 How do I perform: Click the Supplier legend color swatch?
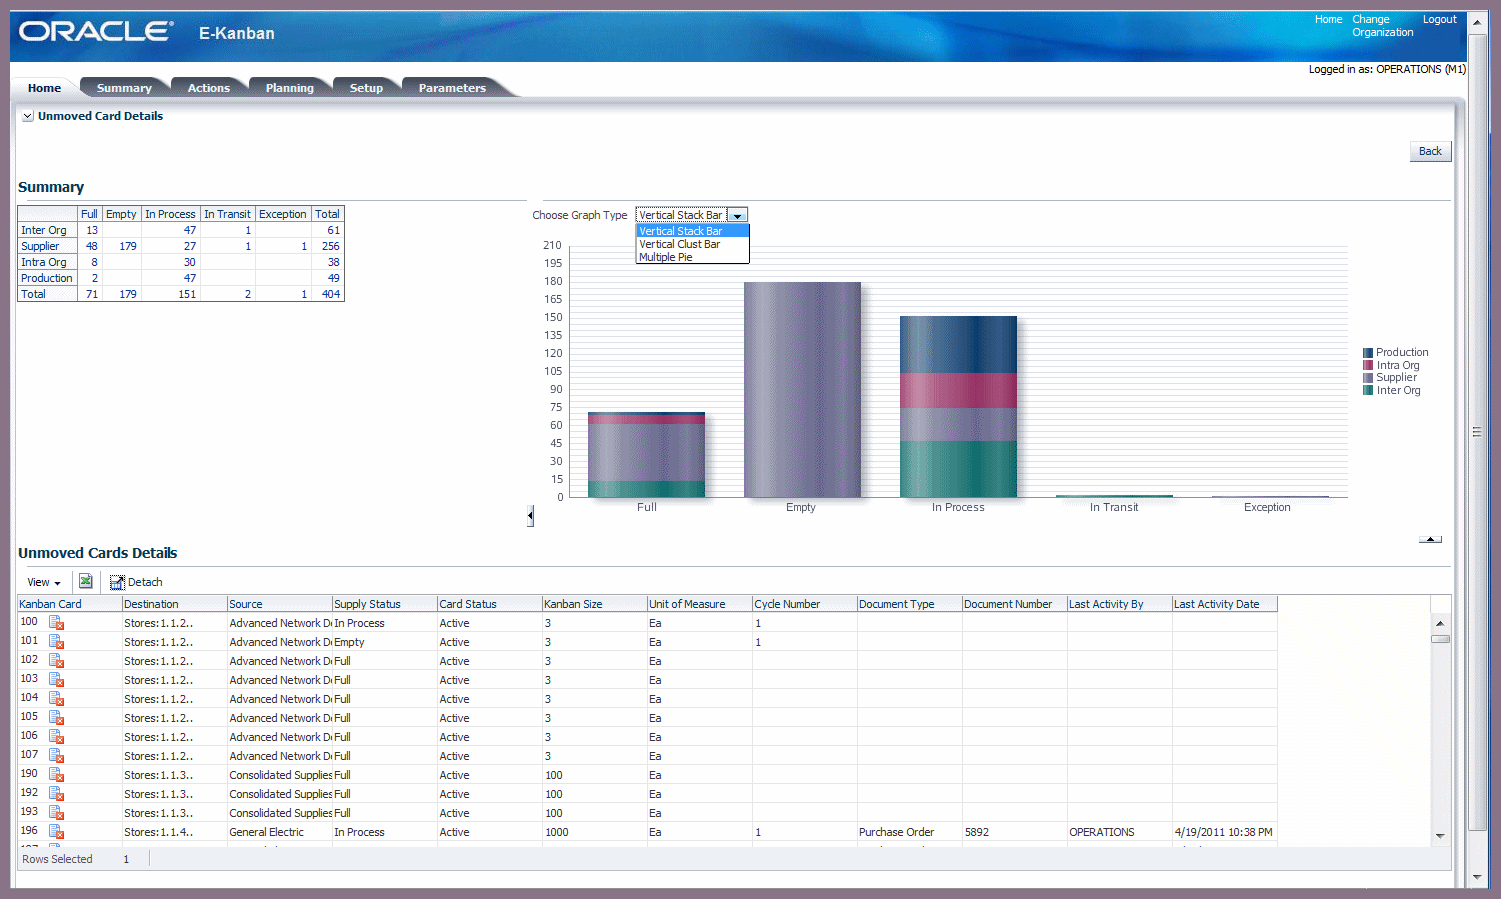pos(1368,378)
